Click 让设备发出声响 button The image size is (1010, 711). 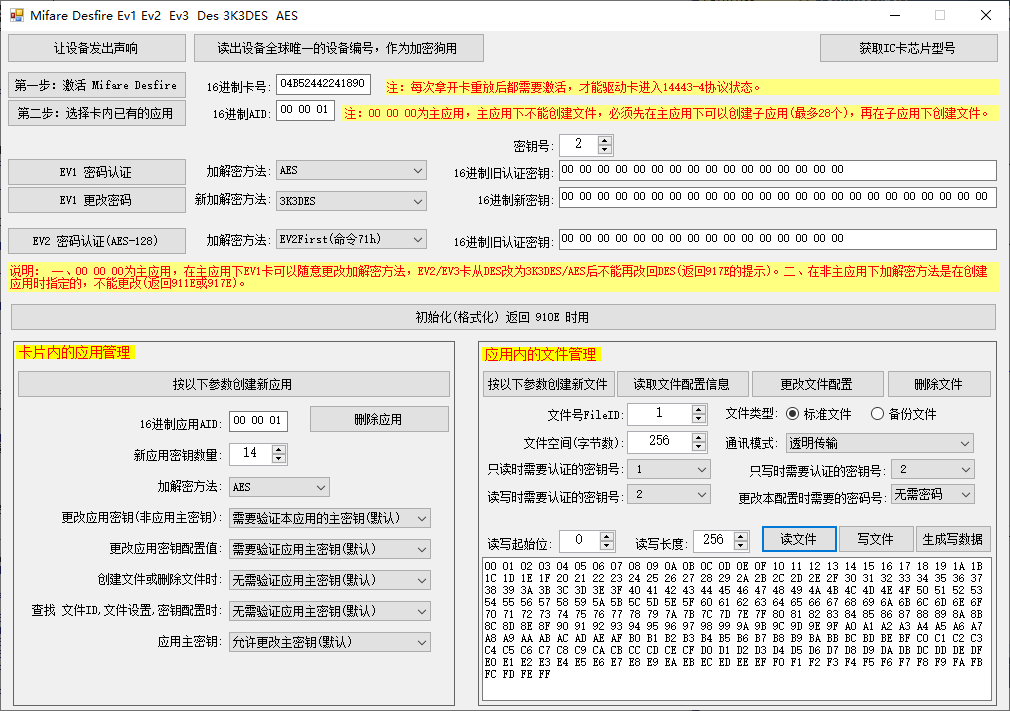click(x=97, y=48)
